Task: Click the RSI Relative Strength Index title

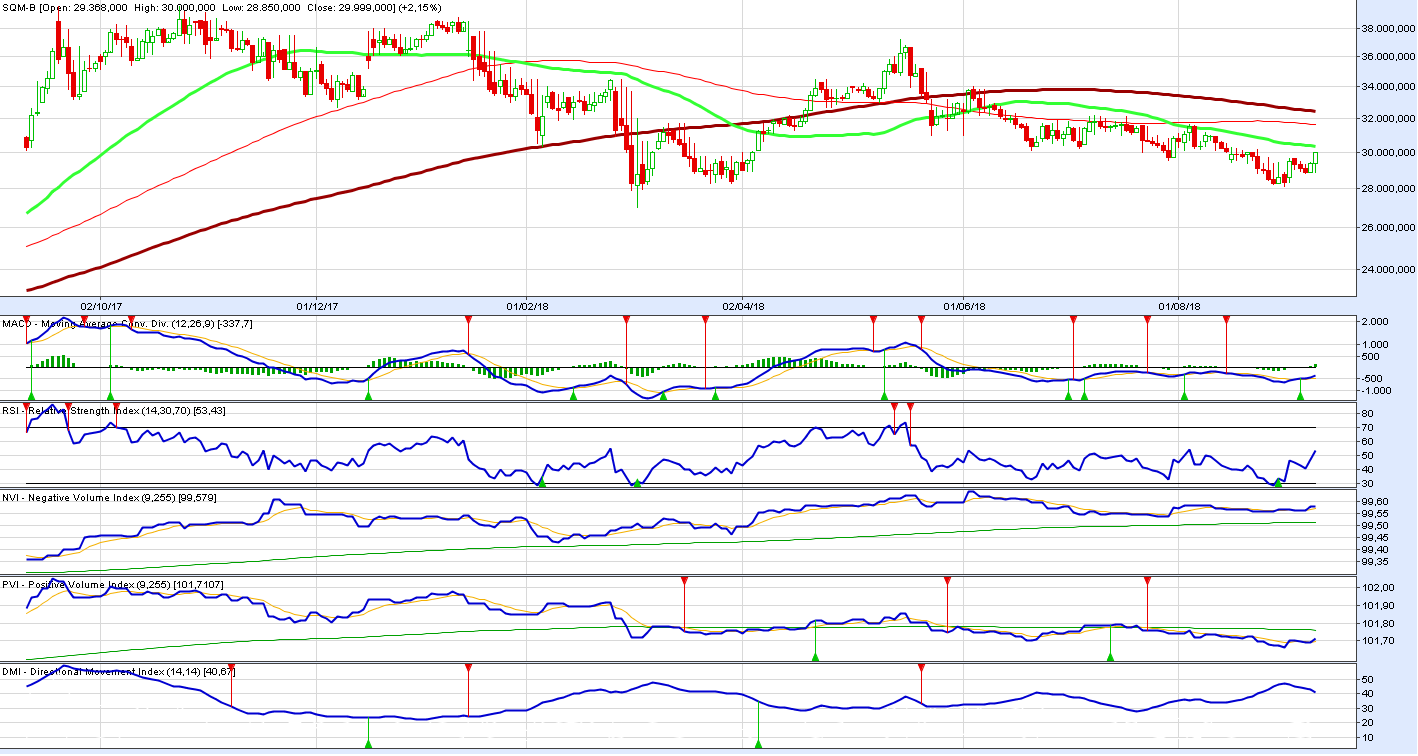Action: (x=114, y=409)
